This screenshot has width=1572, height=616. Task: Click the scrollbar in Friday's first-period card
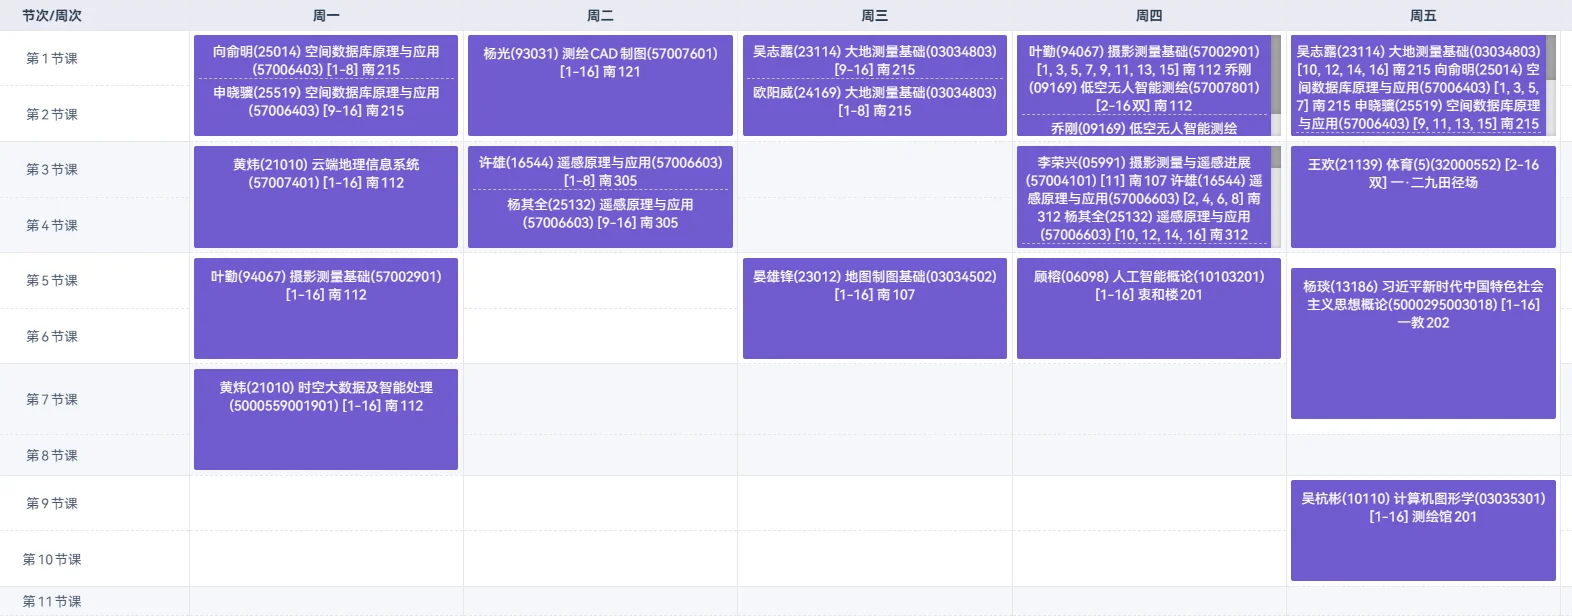(1551, 85)
